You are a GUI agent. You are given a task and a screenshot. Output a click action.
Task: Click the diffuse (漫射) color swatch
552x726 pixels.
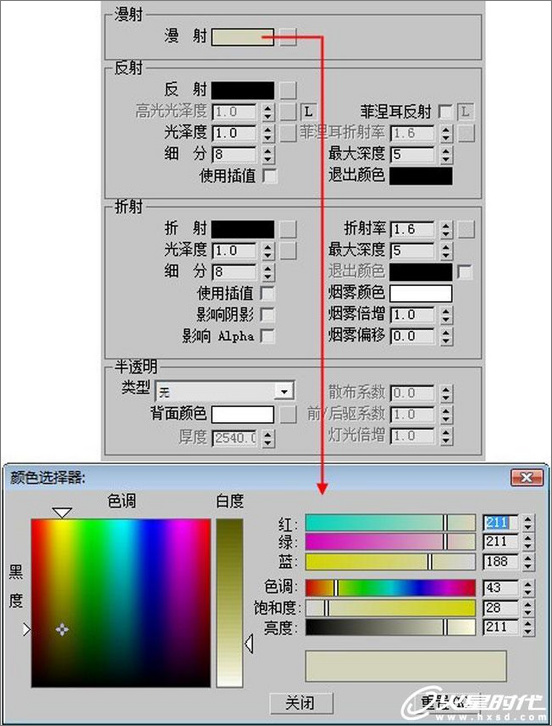pos(243,38)
